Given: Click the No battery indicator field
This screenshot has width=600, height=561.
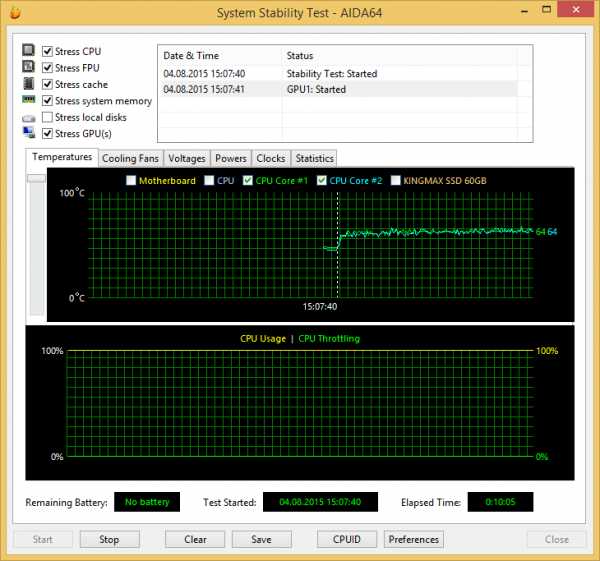Looking at the screenshot, I should [x=147, y=502].
